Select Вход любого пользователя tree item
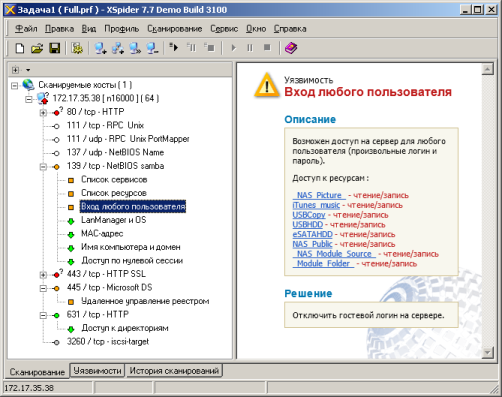Viewport: 502px width, 397px height. coord(133,207)
